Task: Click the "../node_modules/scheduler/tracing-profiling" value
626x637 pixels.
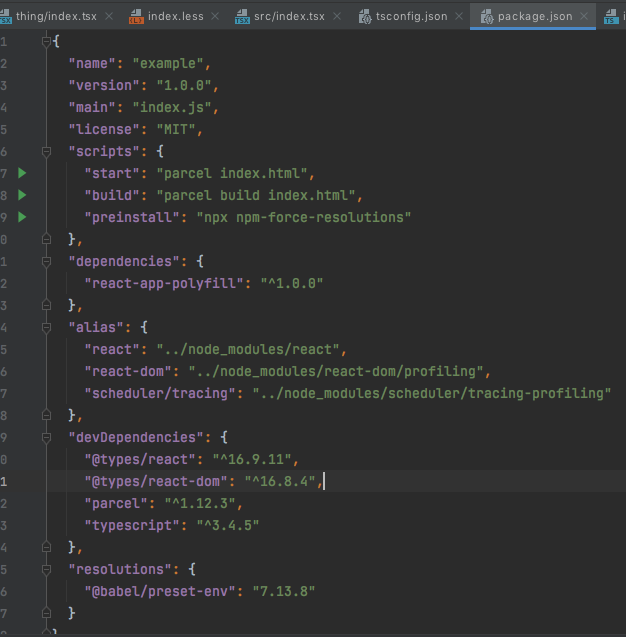Action: coord(432,394)
